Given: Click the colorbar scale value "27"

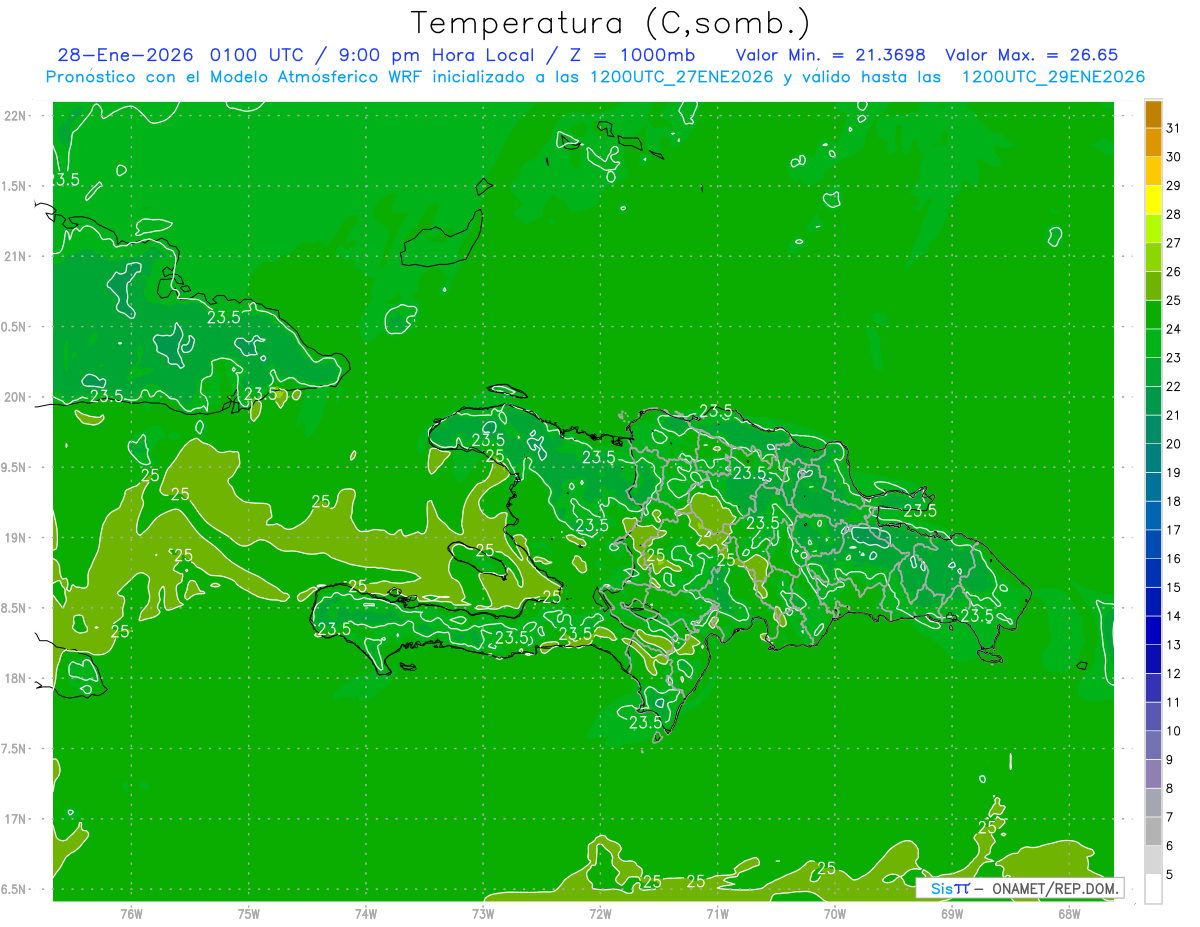Looking at the screenshot, I should (x=1174, y=243).
